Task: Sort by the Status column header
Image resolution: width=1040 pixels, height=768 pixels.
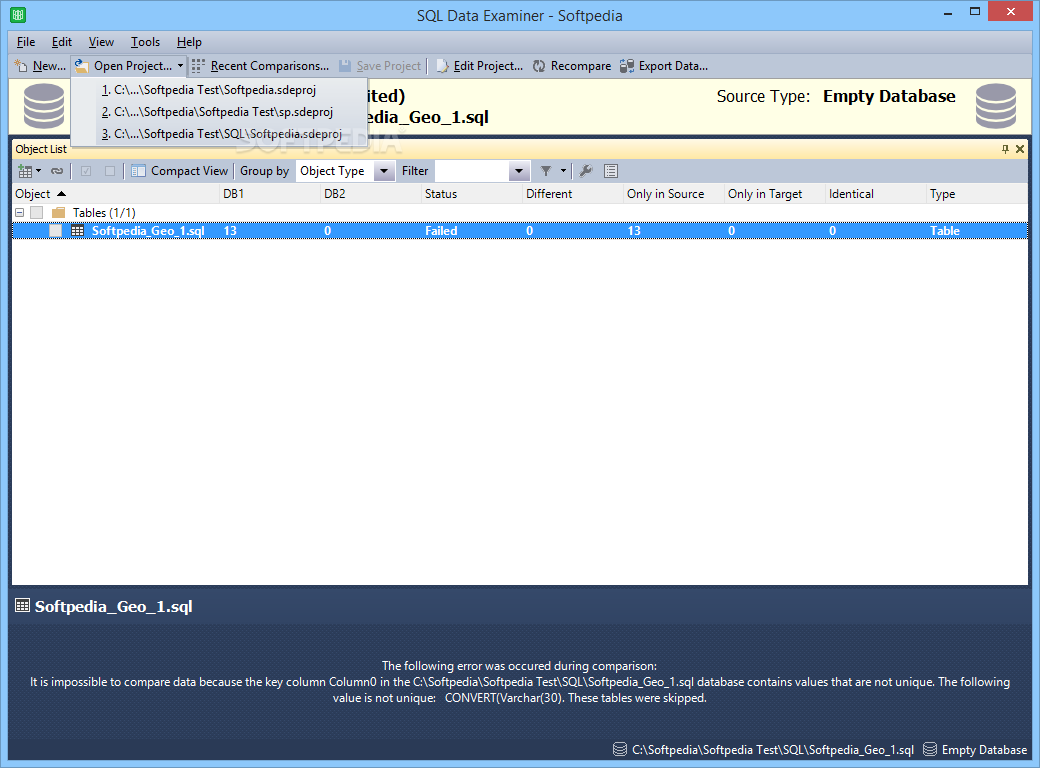Action: pos(472,194)
